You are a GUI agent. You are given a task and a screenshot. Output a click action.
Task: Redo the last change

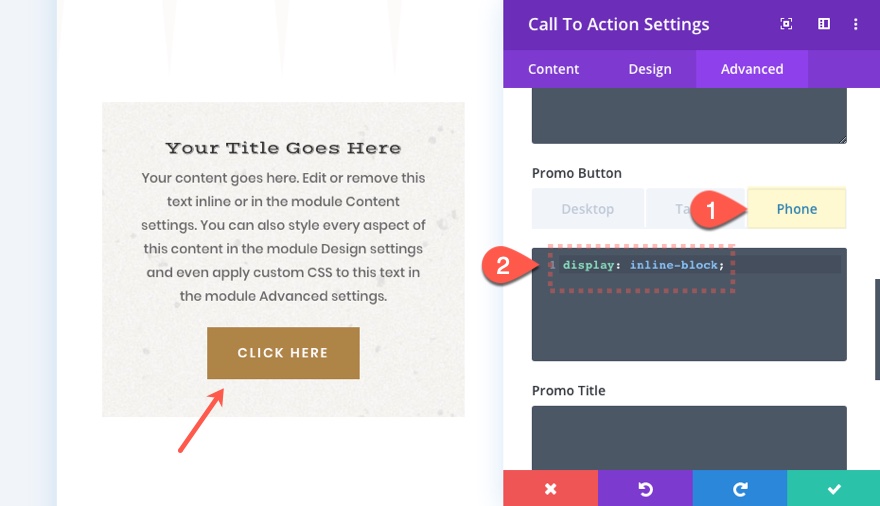pyautogui.click(x=740, y=488)
